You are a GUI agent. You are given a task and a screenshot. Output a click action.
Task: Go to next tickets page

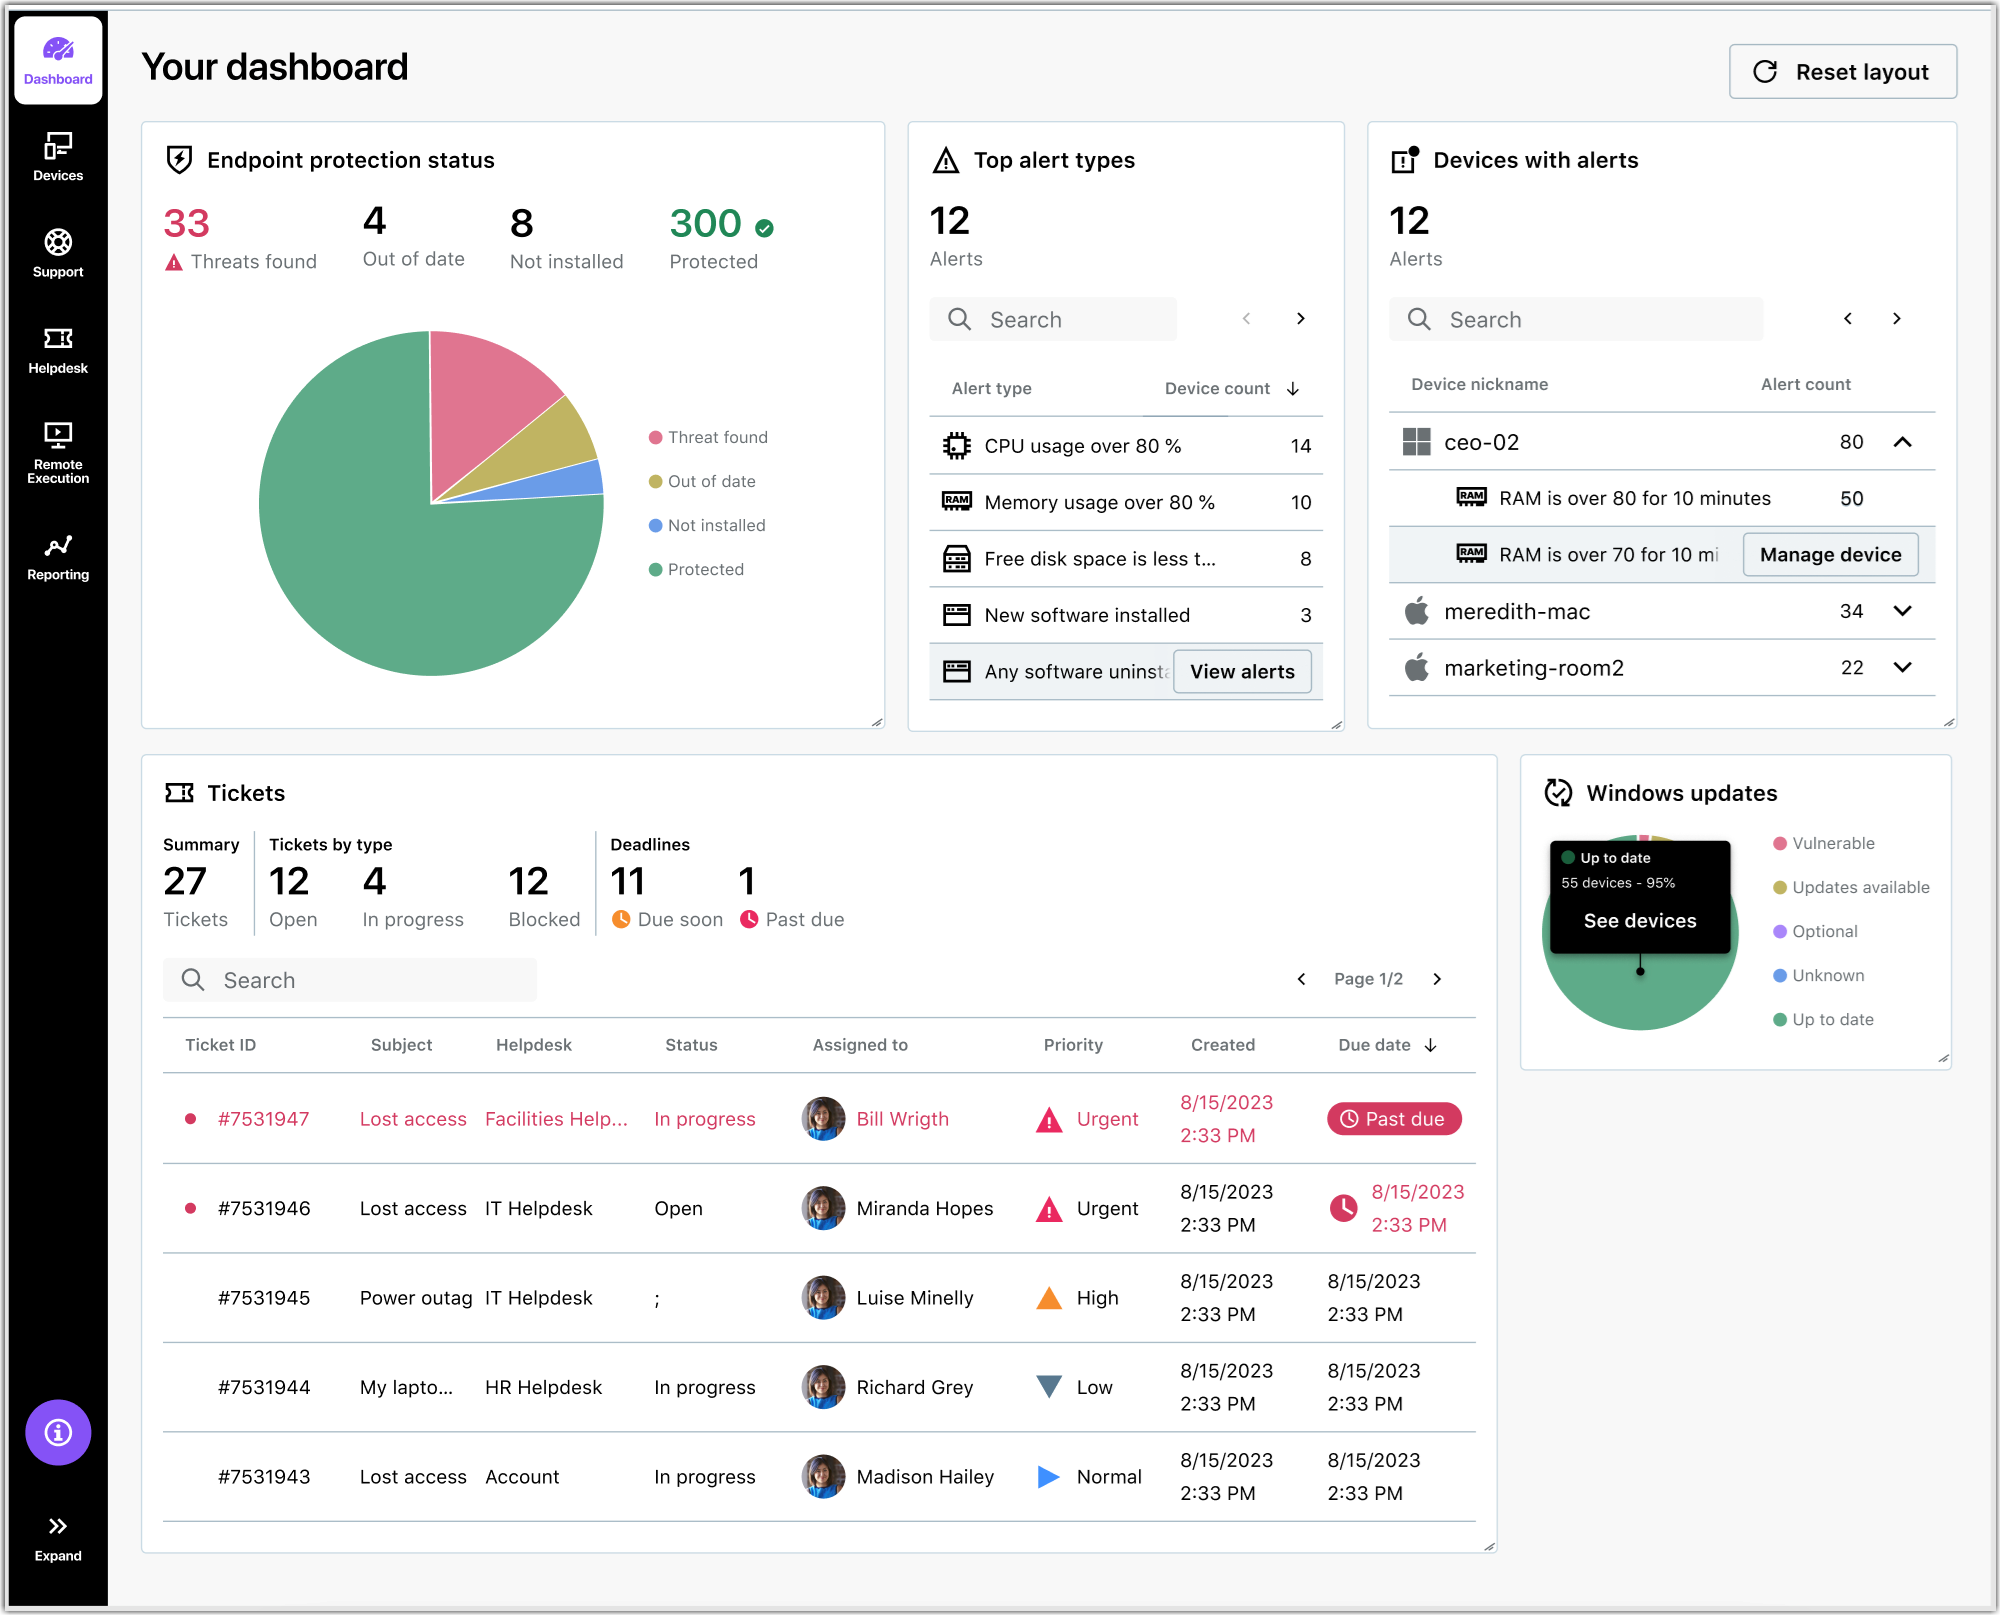tap(1437, 979)
